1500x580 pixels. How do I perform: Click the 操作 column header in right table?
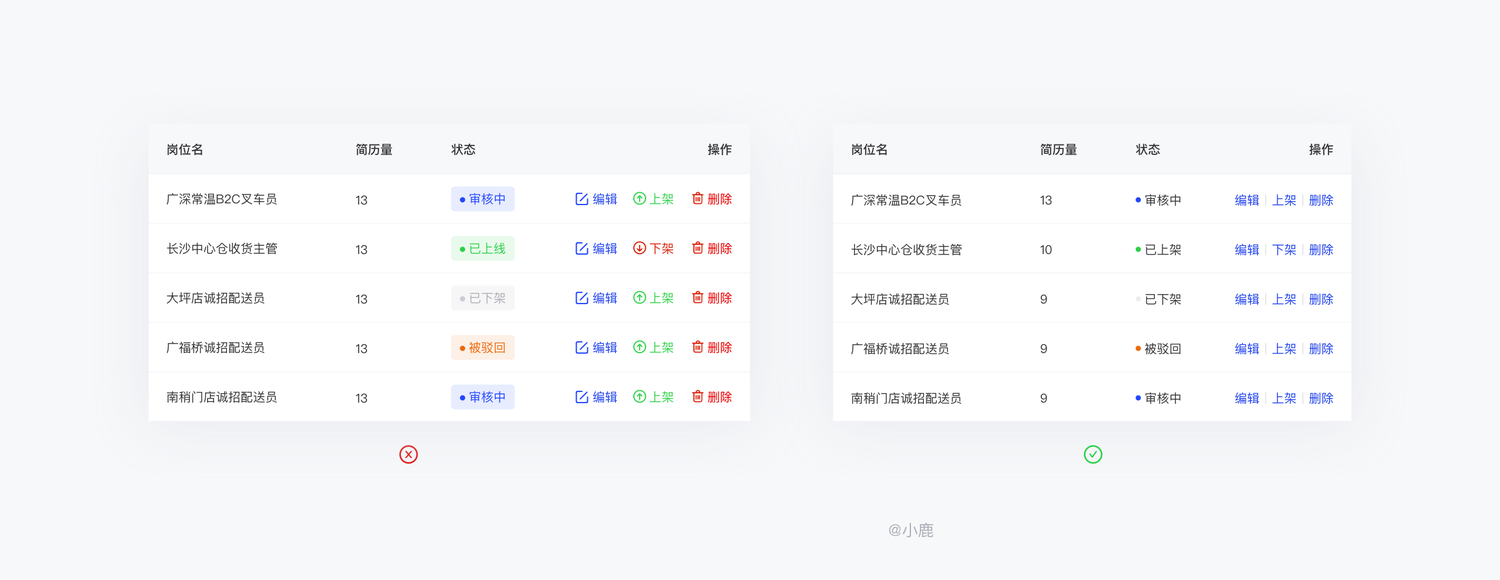point(1321,149)
